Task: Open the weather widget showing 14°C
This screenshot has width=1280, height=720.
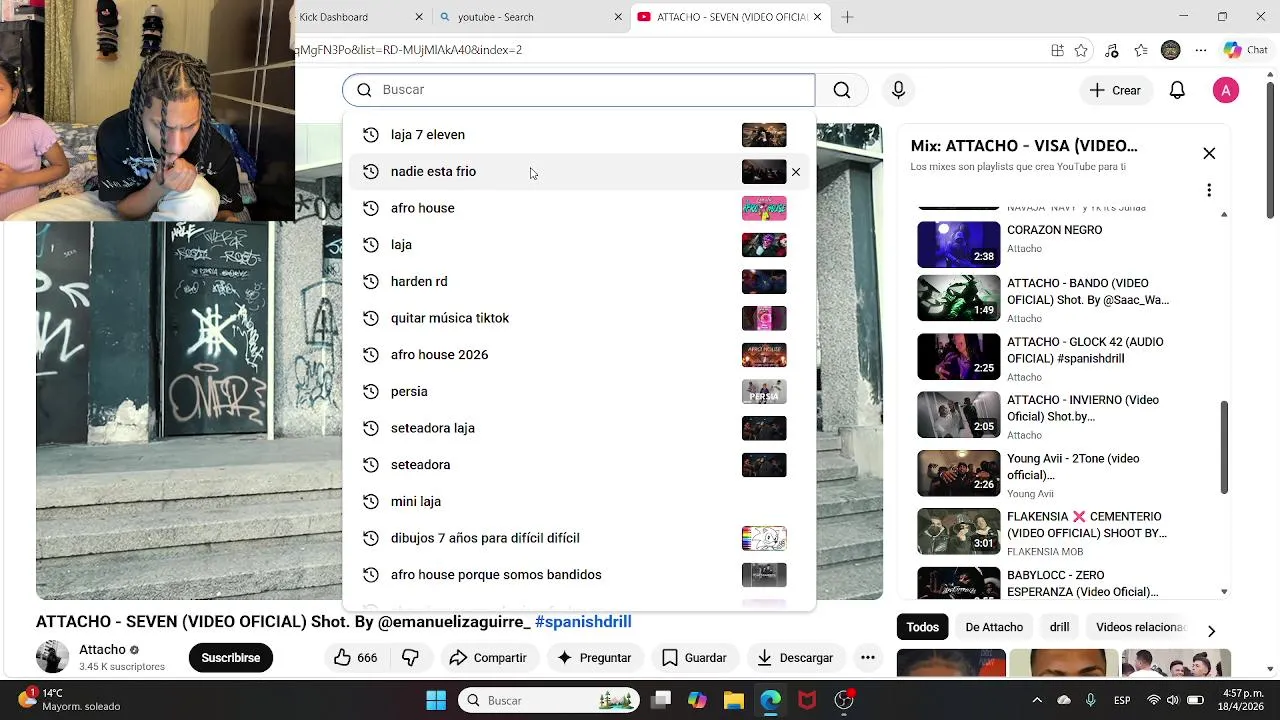Action: (70, 699)
